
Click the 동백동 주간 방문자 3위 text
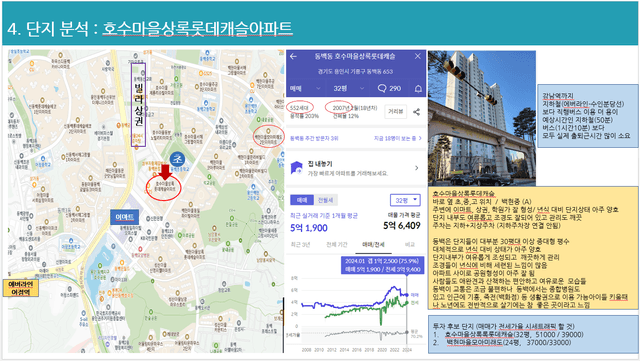(x=314, y=138)
